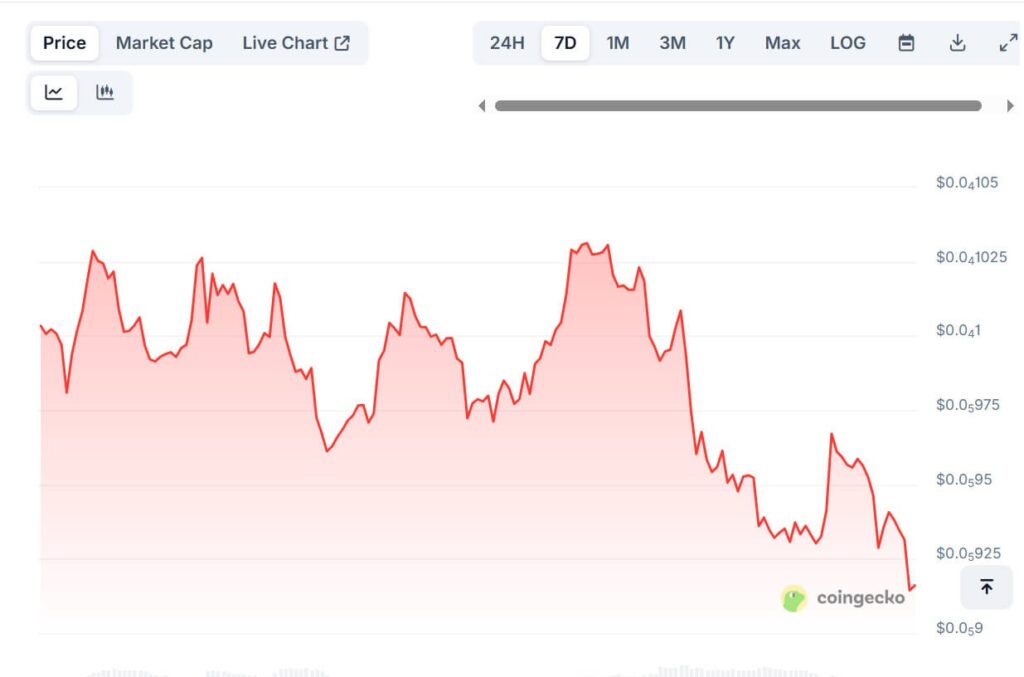
Task: Click the horizontal scrollbar thumb
Action: tap(738, 106)
